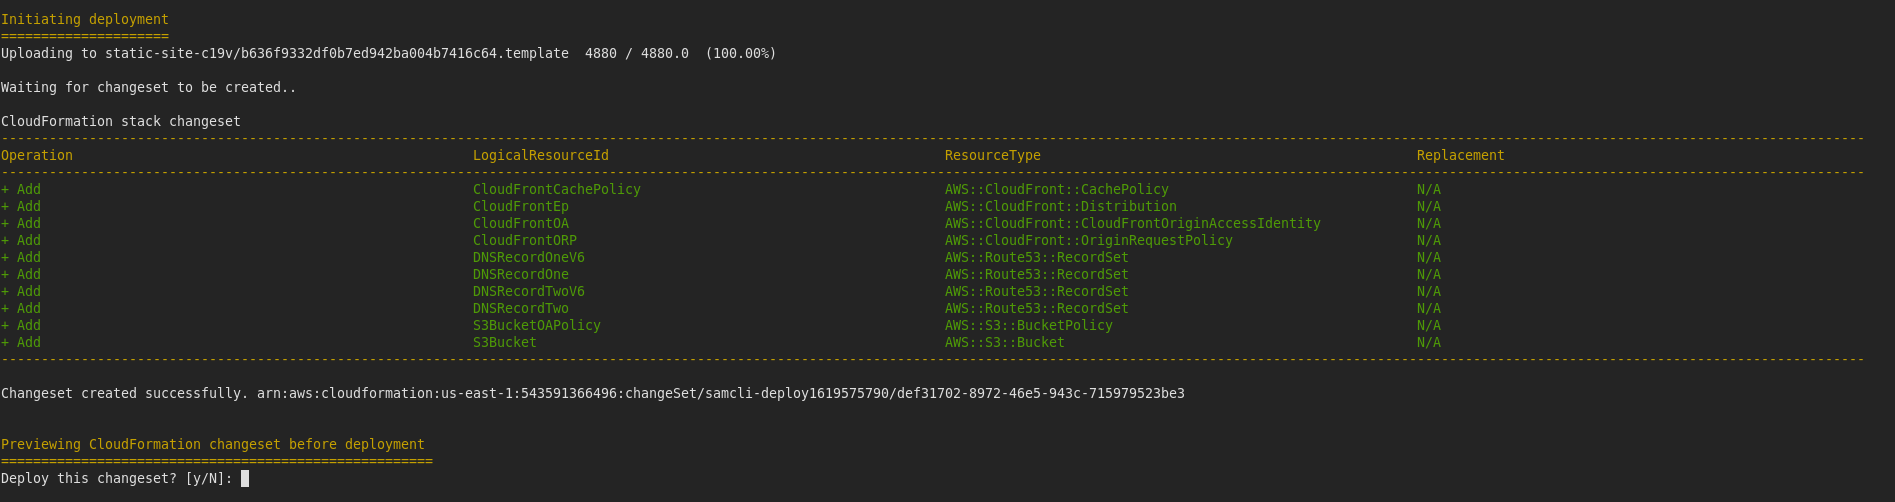Click the LogicalResourceId column header
This screenshot has height=502, width=1895.
pos(540,156)
